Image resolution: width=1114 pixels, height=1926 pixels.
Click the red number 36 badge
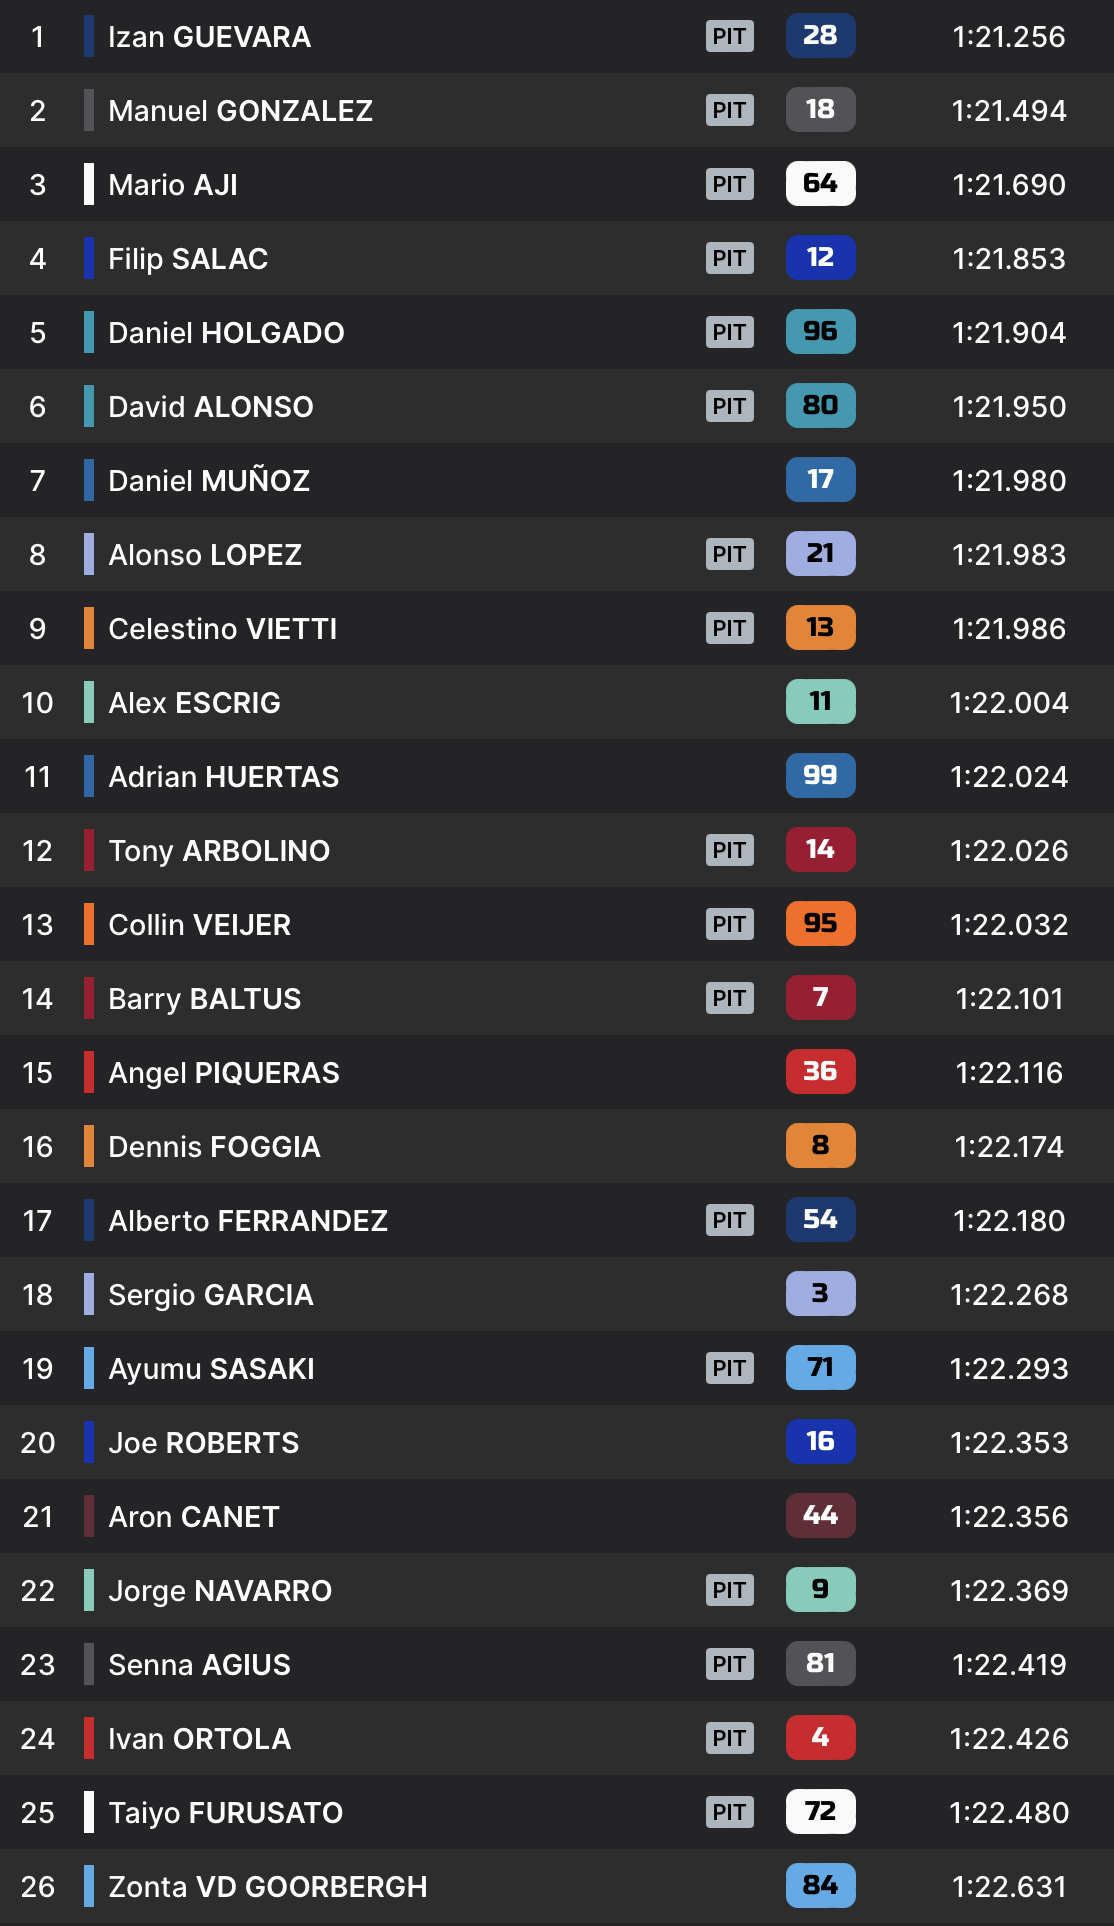[820, 1072]
